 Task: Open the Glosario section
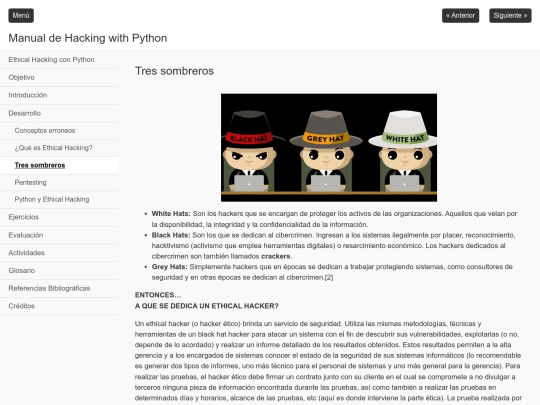(59, 271)
